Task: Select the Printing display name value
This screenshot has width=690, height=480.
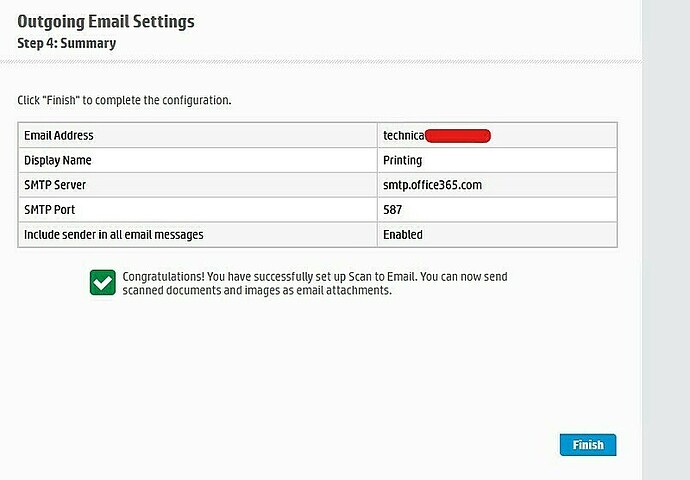Action: point(402,160)
